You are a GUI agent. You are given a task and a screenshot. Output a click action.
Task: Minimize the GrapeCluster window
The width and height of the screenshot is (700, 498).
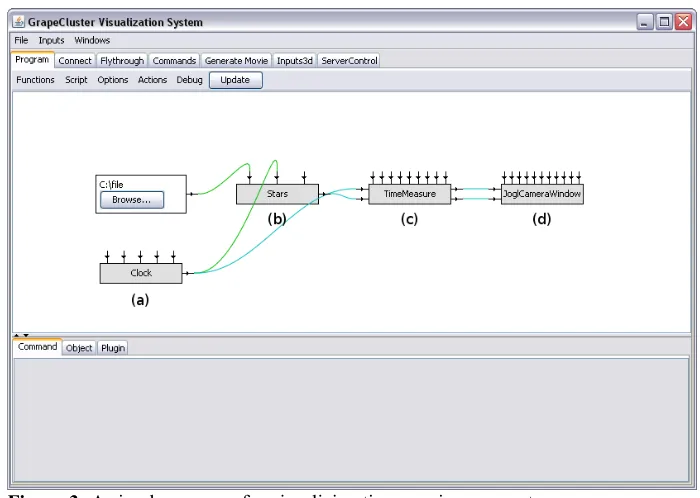[x=644, y=21]
